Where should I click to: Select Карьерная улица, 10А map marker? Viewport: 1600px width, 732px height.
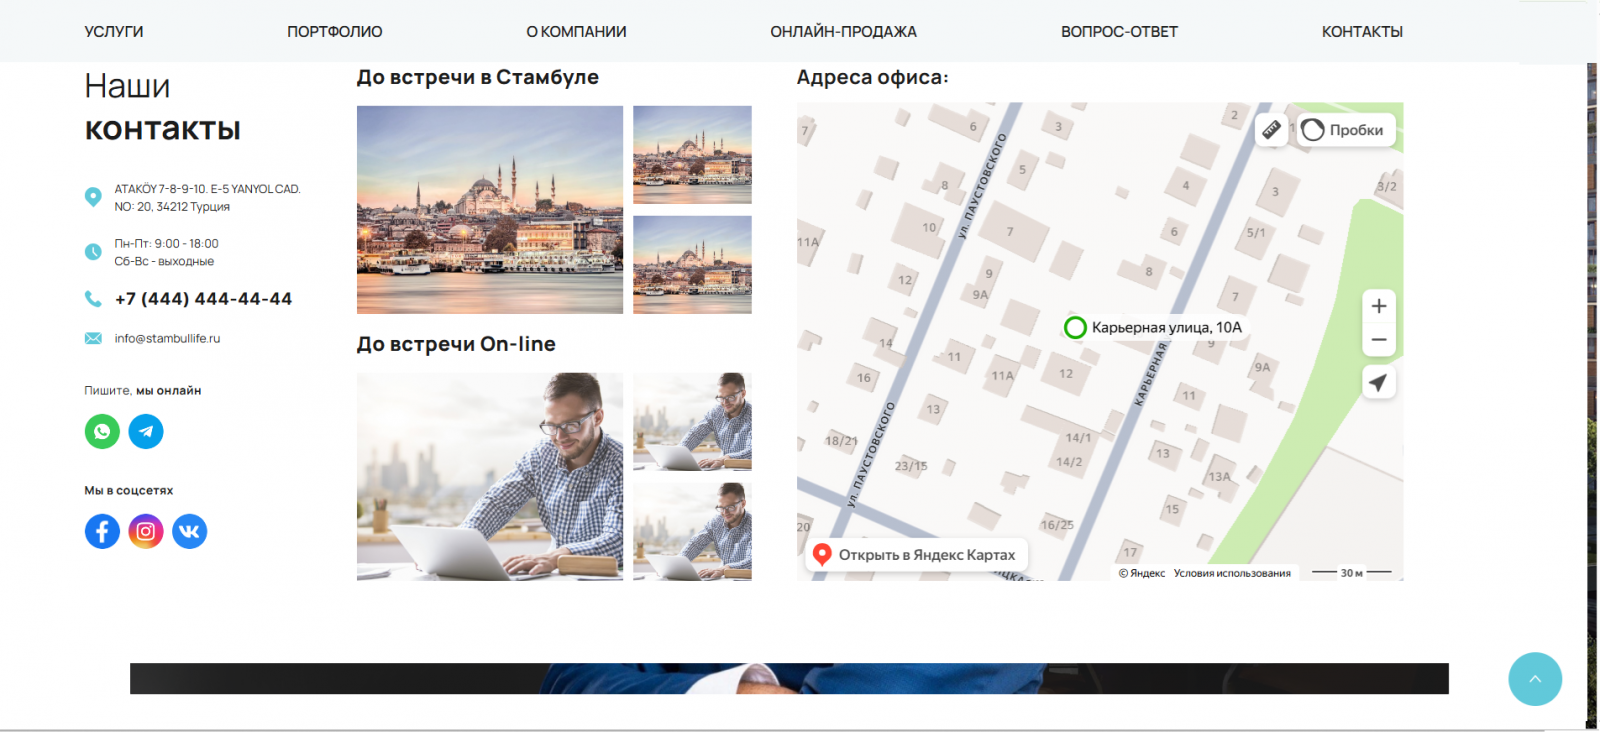pos(1076,328)
